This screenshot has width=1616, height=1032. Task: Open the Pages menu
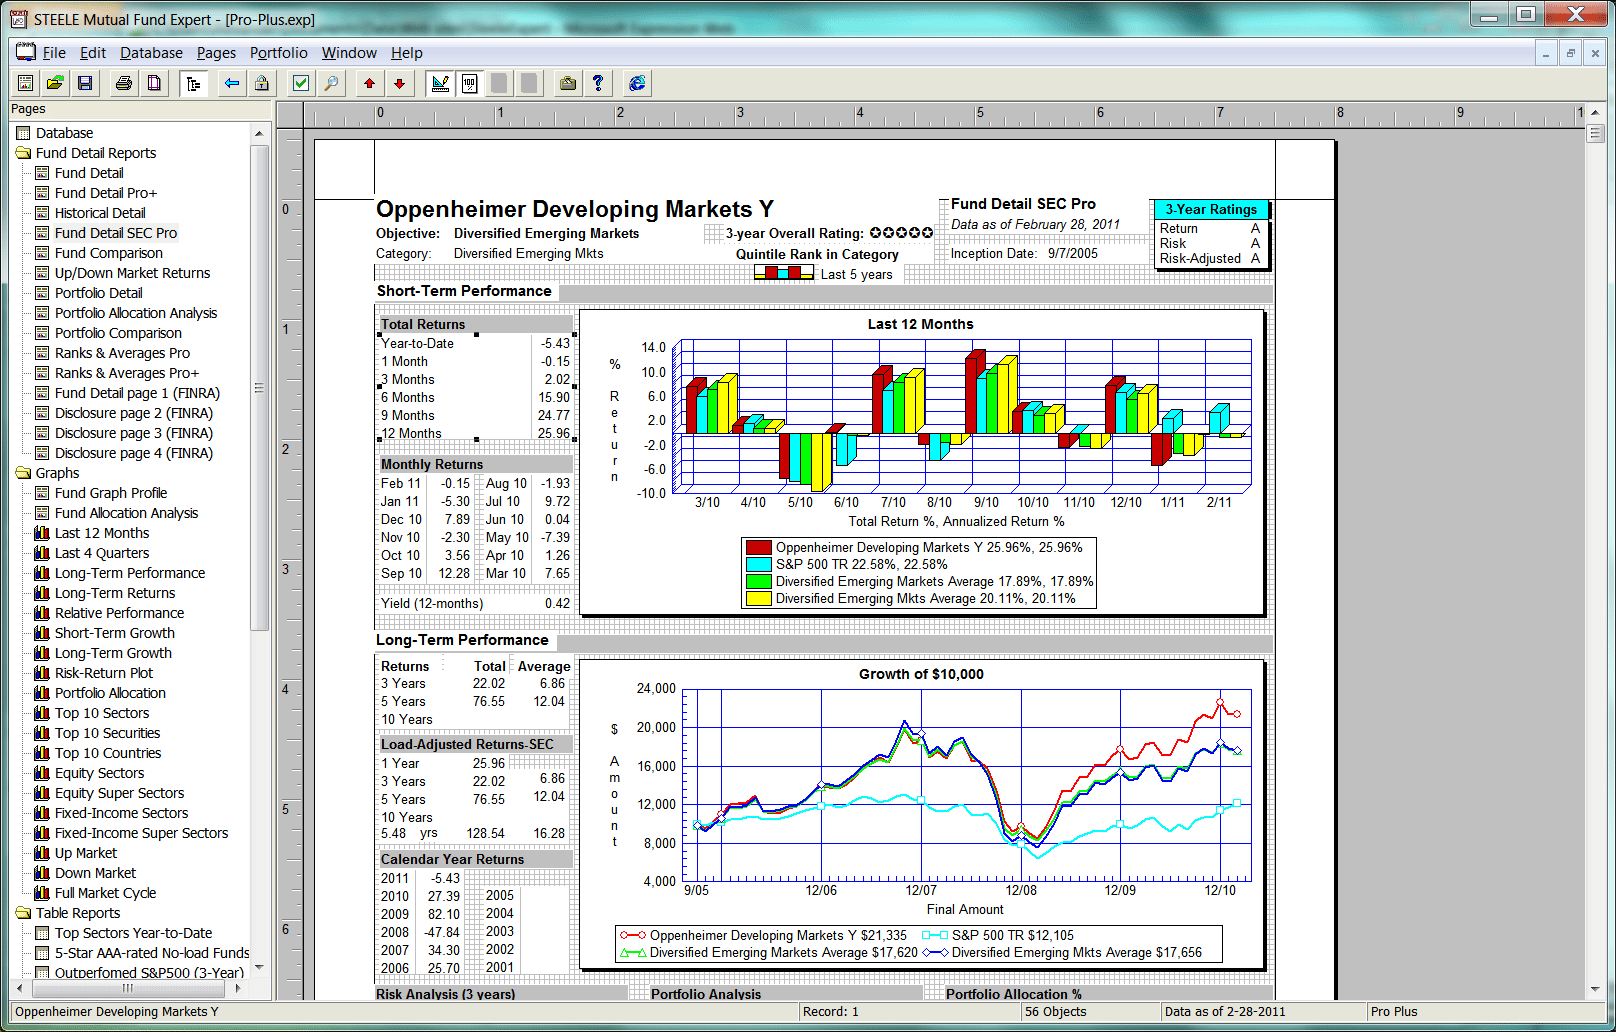click(216, 53)
